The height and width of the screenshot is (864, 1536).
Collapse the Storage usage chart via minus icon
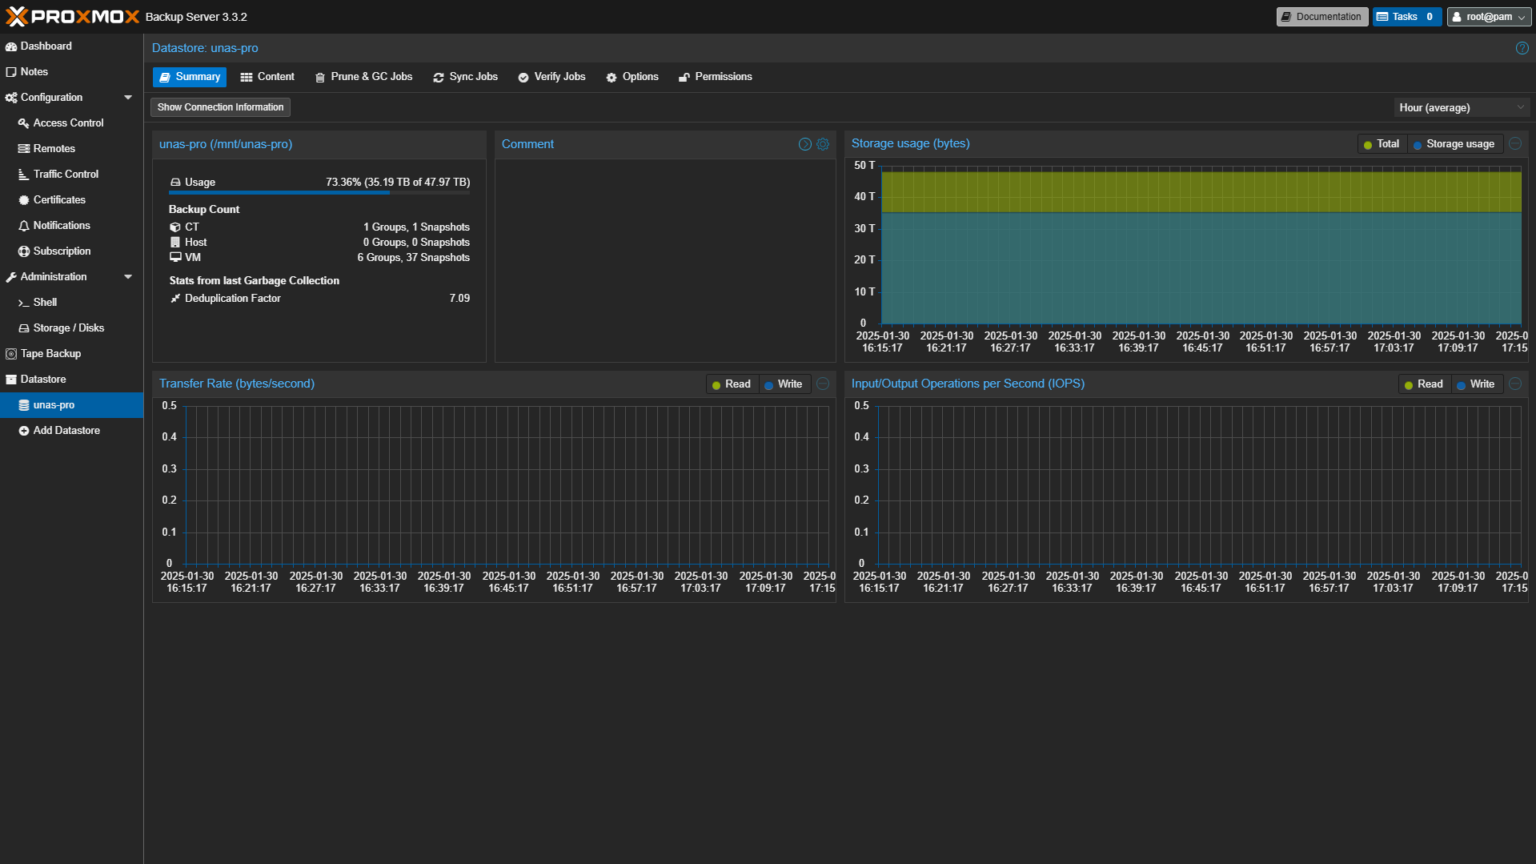click(x=1515, y=143)
